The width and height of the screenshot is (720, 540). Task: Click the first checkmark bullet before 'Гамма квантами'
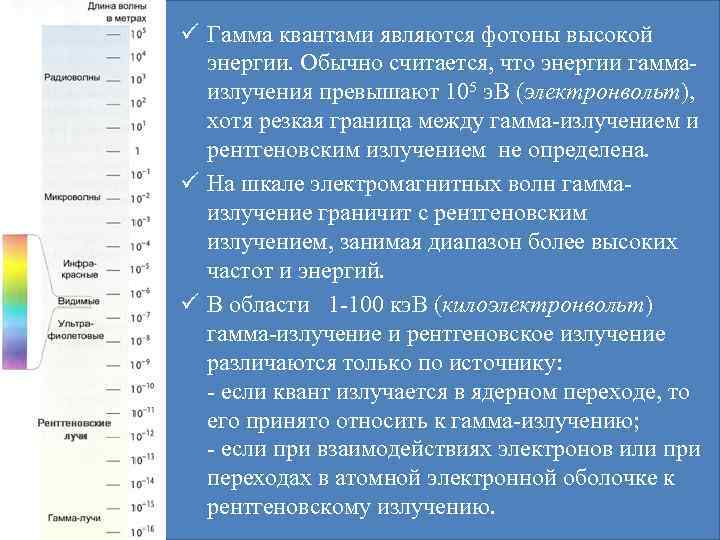tap(190, 32)
